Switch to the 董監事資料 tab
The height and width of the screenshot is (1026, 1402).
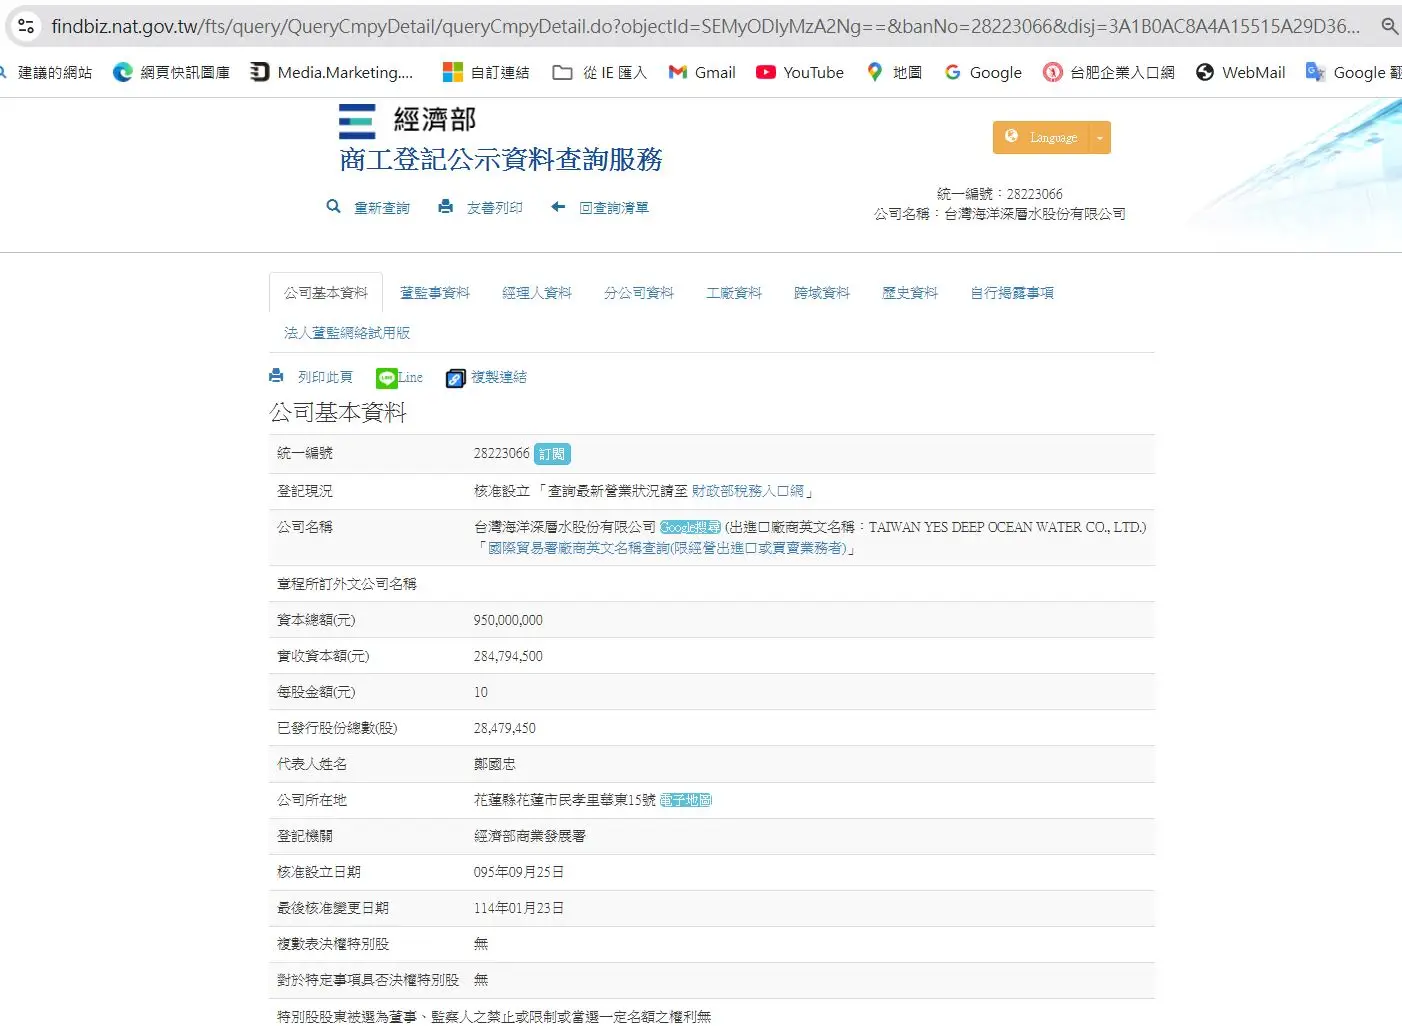coord(435,293)
